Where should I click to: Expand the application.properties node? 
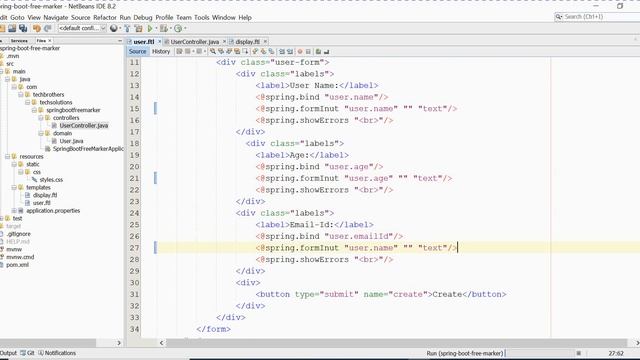14,211
